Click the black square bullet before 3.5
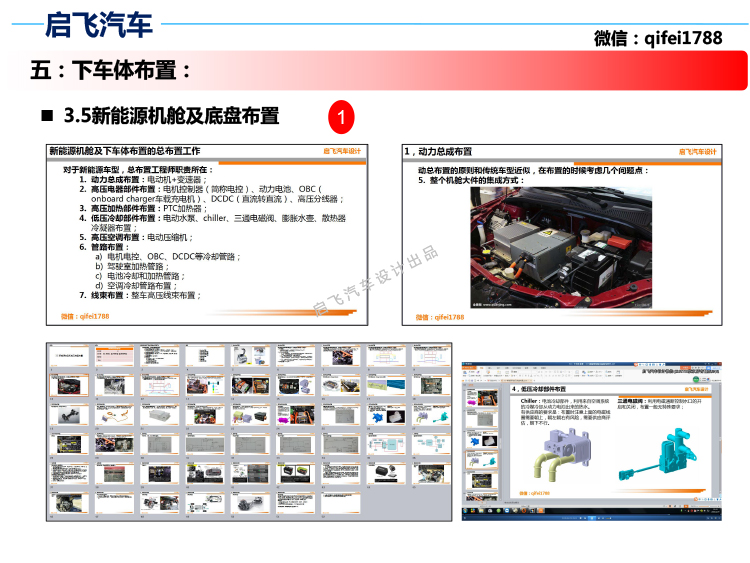This screenshot has height=563, width=750. tap(46, 115)
